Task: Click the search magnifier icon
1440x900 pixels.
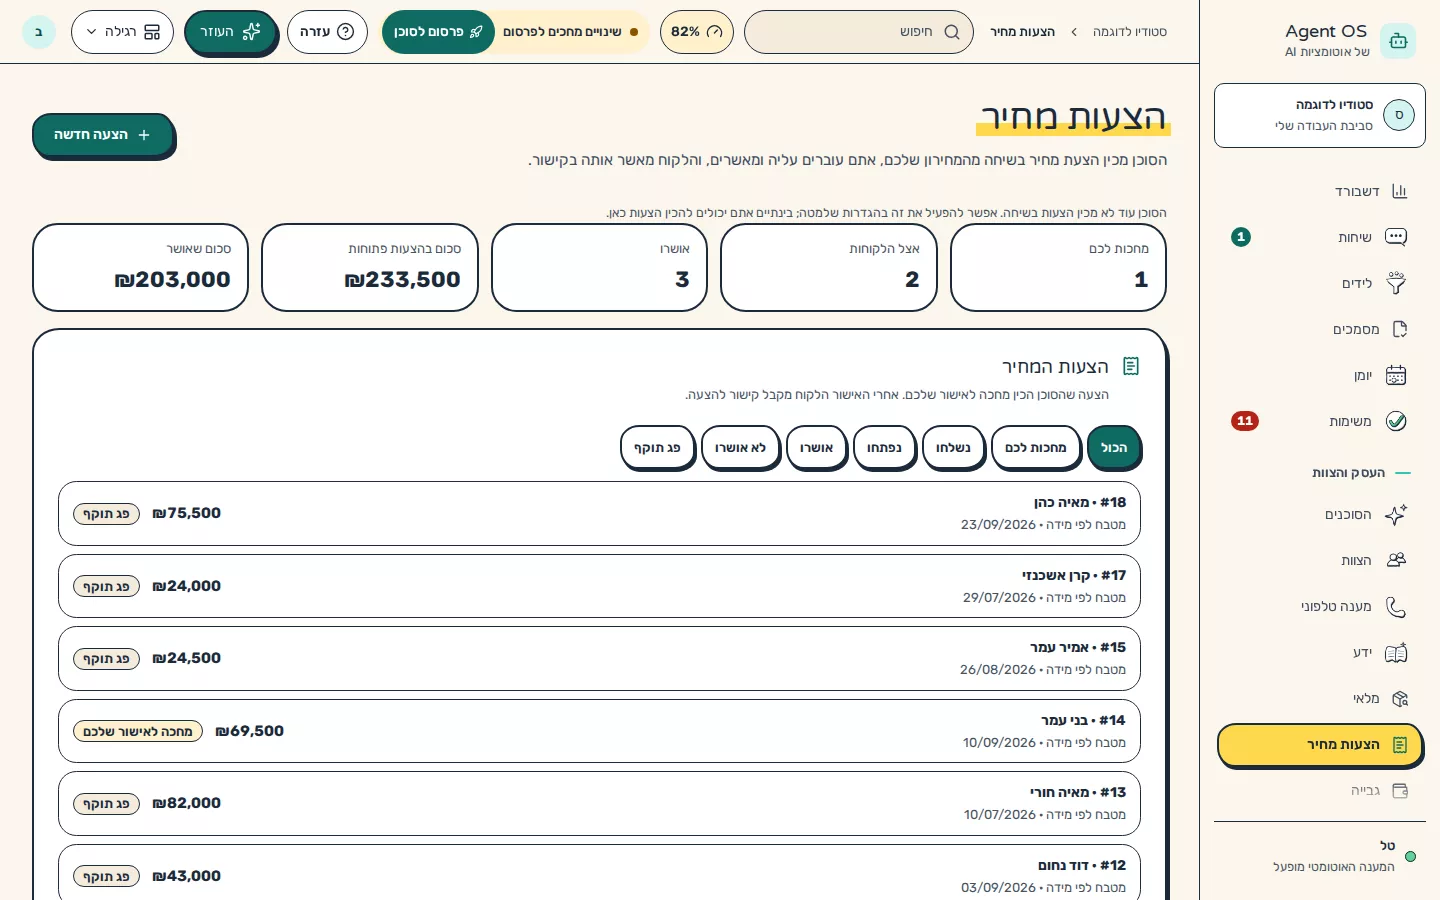Action: pos(951,32)
